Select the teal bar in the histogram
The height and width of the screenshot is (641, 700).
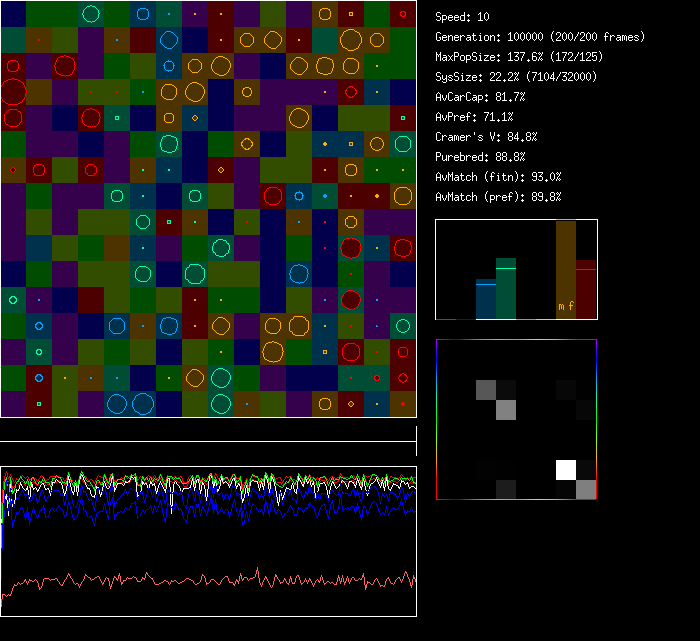point(506,289)
